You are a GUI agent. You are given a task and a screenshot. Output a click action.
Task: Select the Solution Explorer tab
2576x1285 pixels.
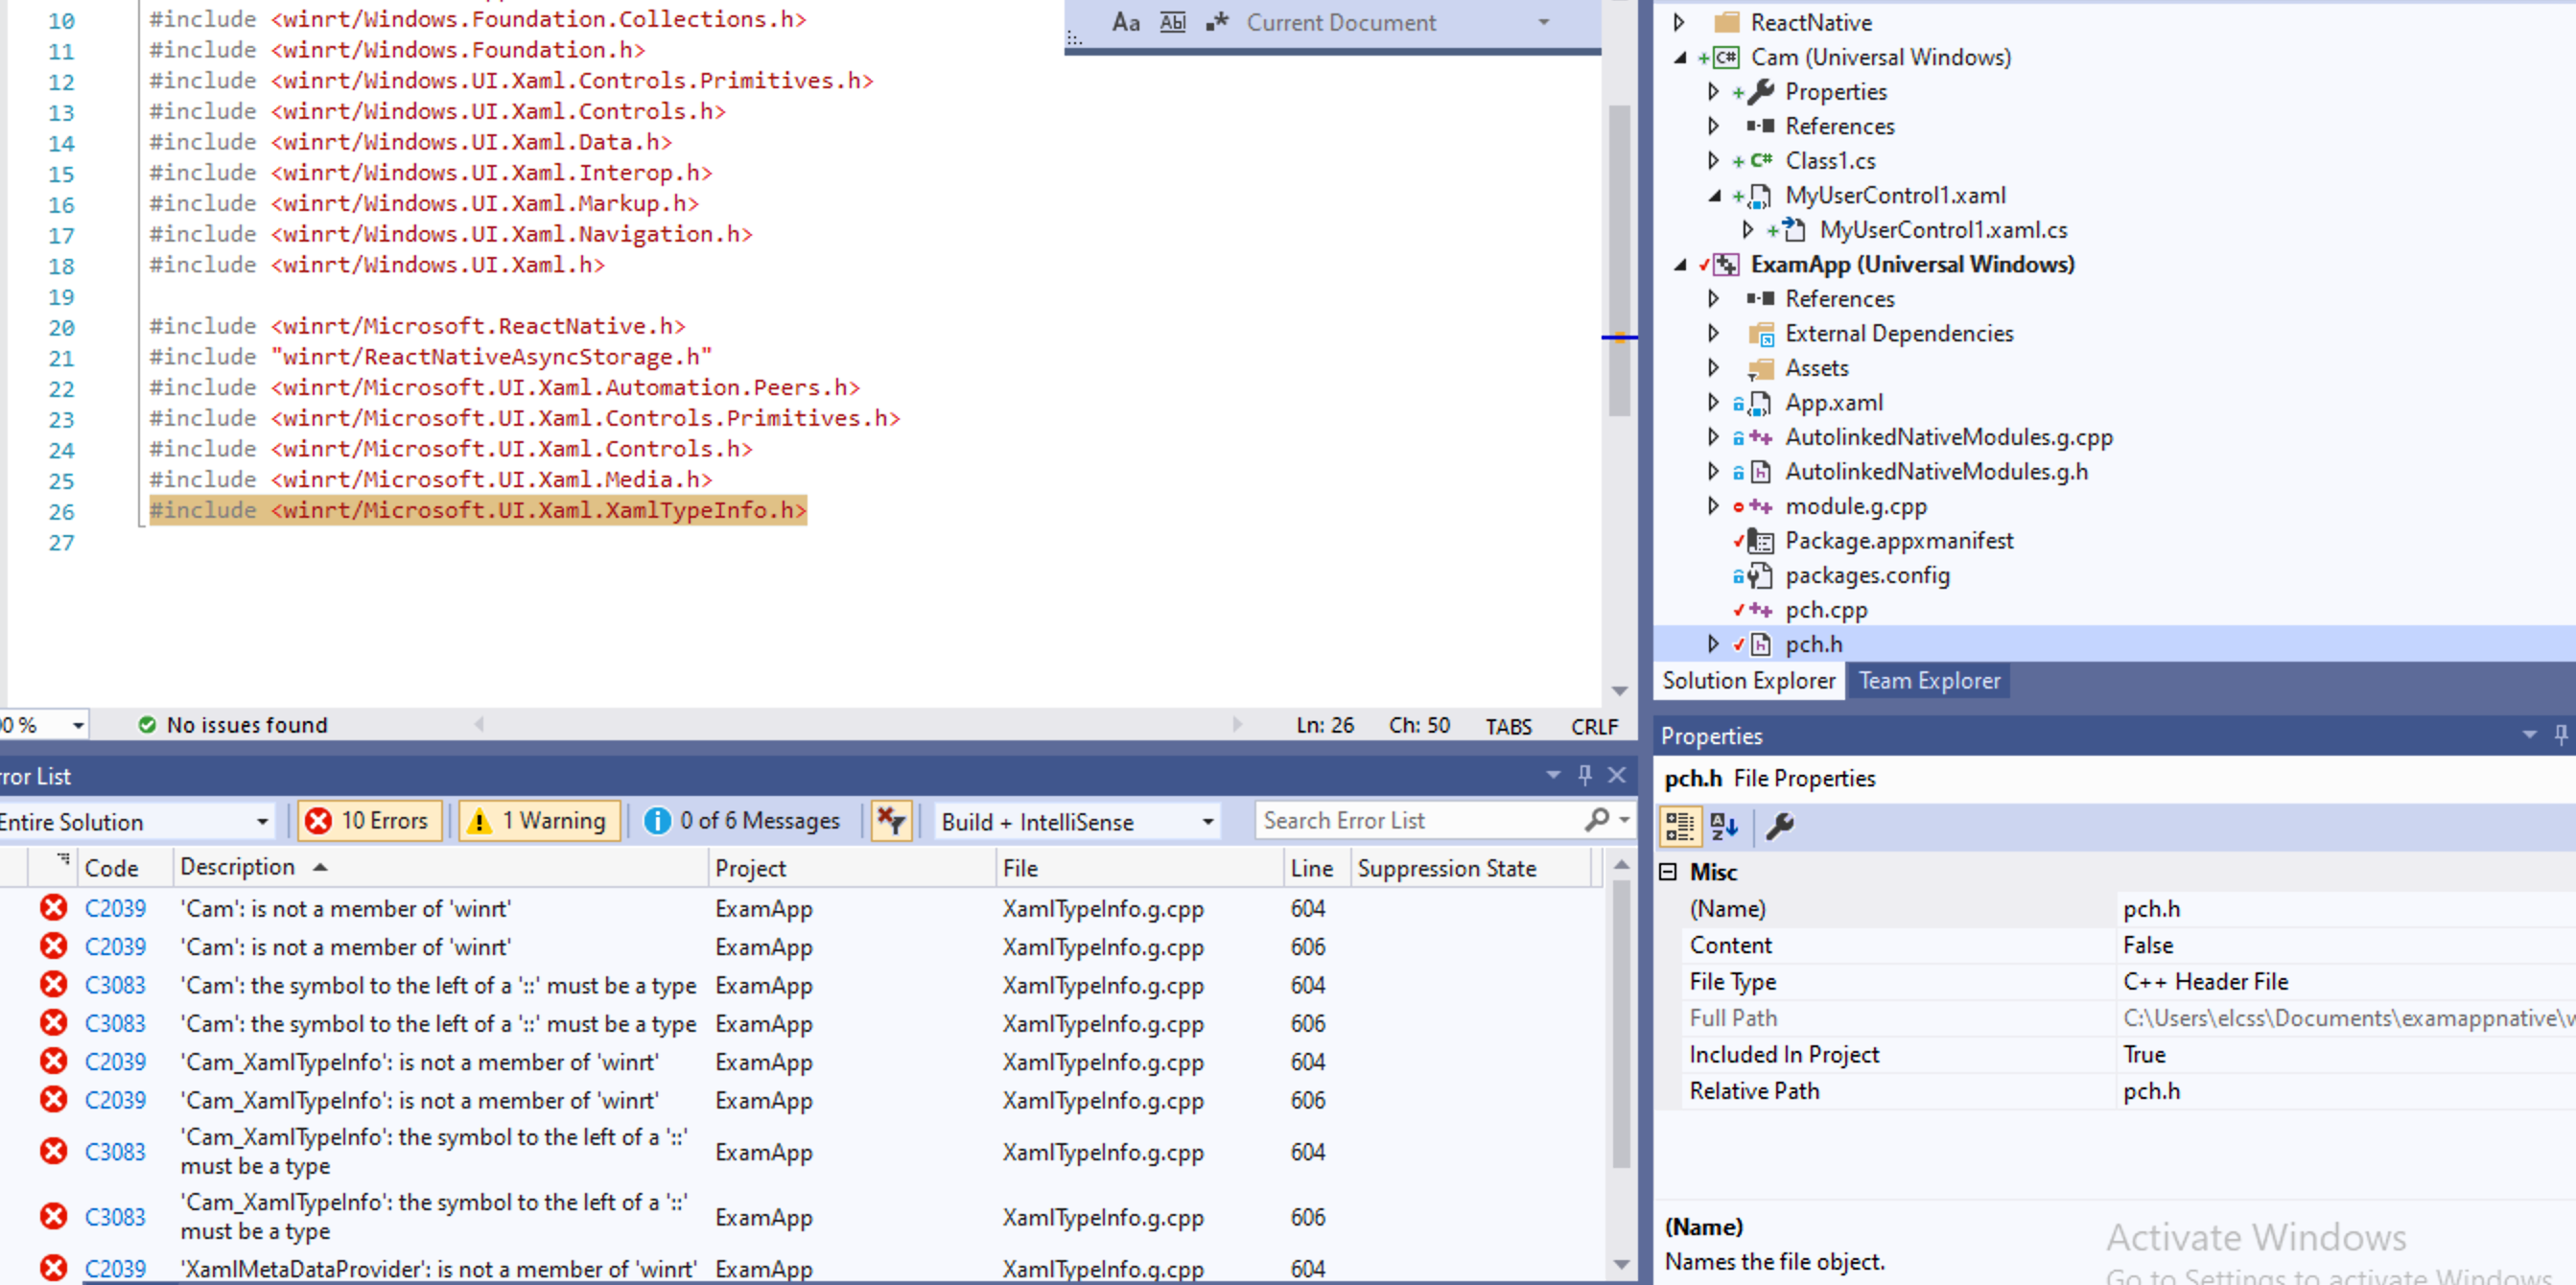point(1748,681)
